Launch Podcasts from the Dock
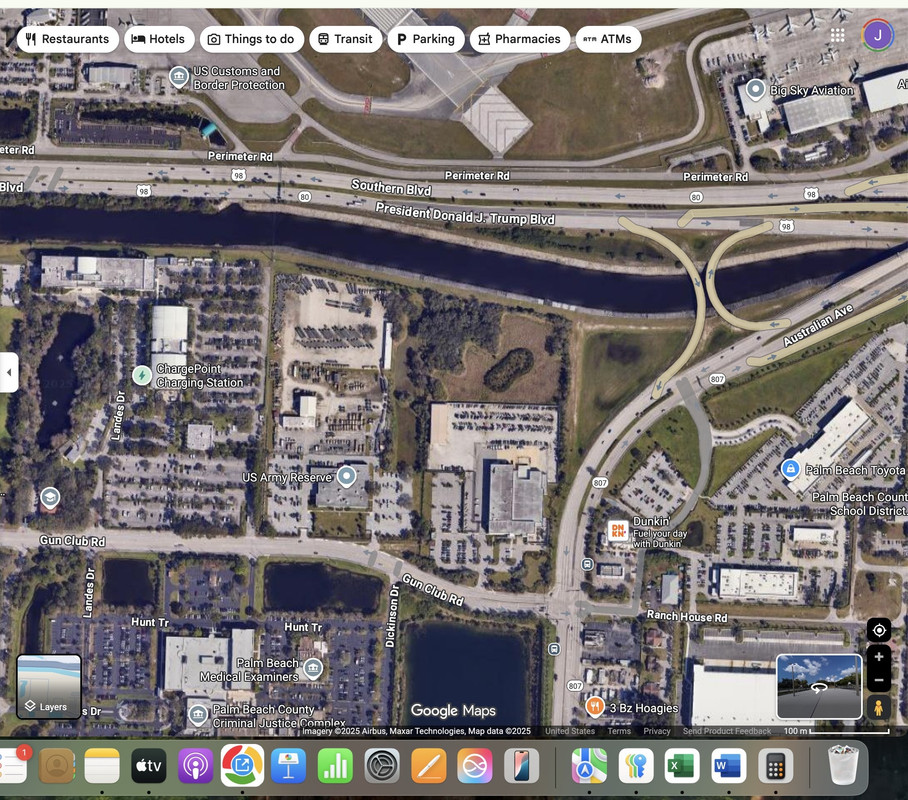908x800 pixels. 196,766
